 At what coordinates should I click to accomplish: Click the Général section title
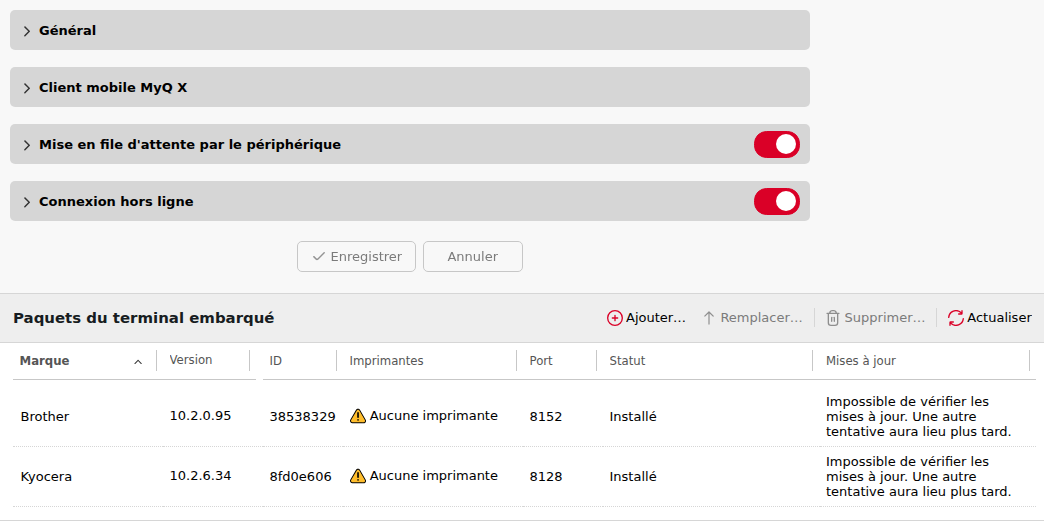pos(67,31)
